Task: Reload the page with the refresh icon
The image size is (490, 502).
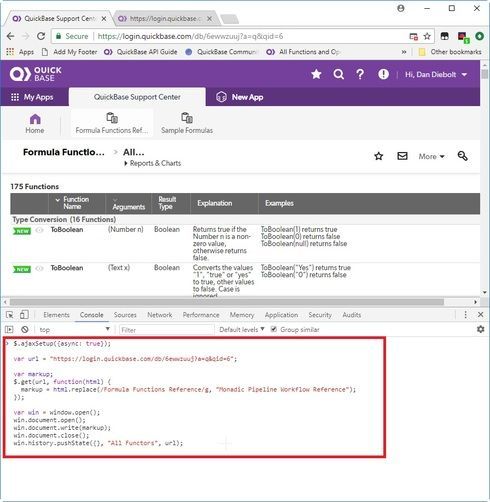Action: pyautogui.click(x=41, y=36)
